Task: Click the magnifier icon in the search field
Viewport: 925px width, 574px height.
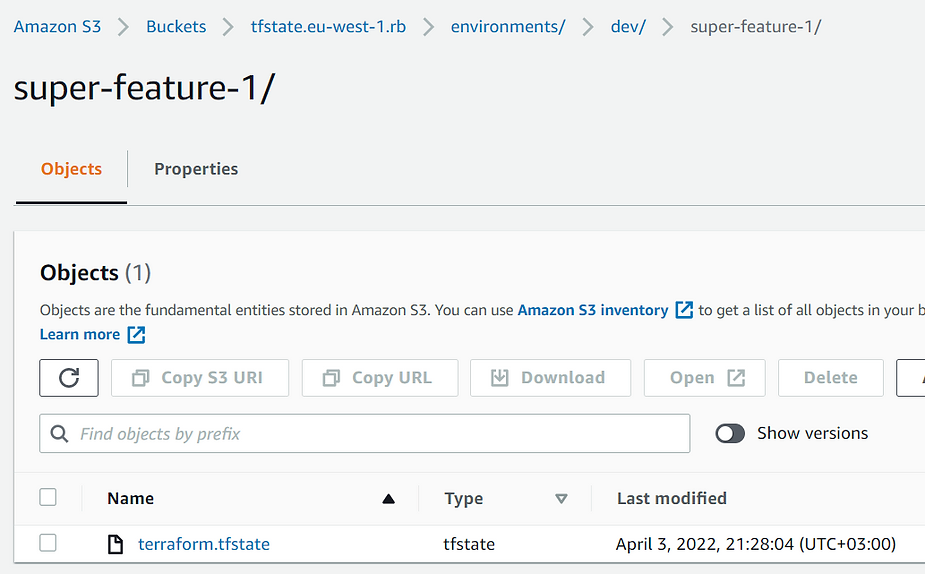Action: point(59,434)
